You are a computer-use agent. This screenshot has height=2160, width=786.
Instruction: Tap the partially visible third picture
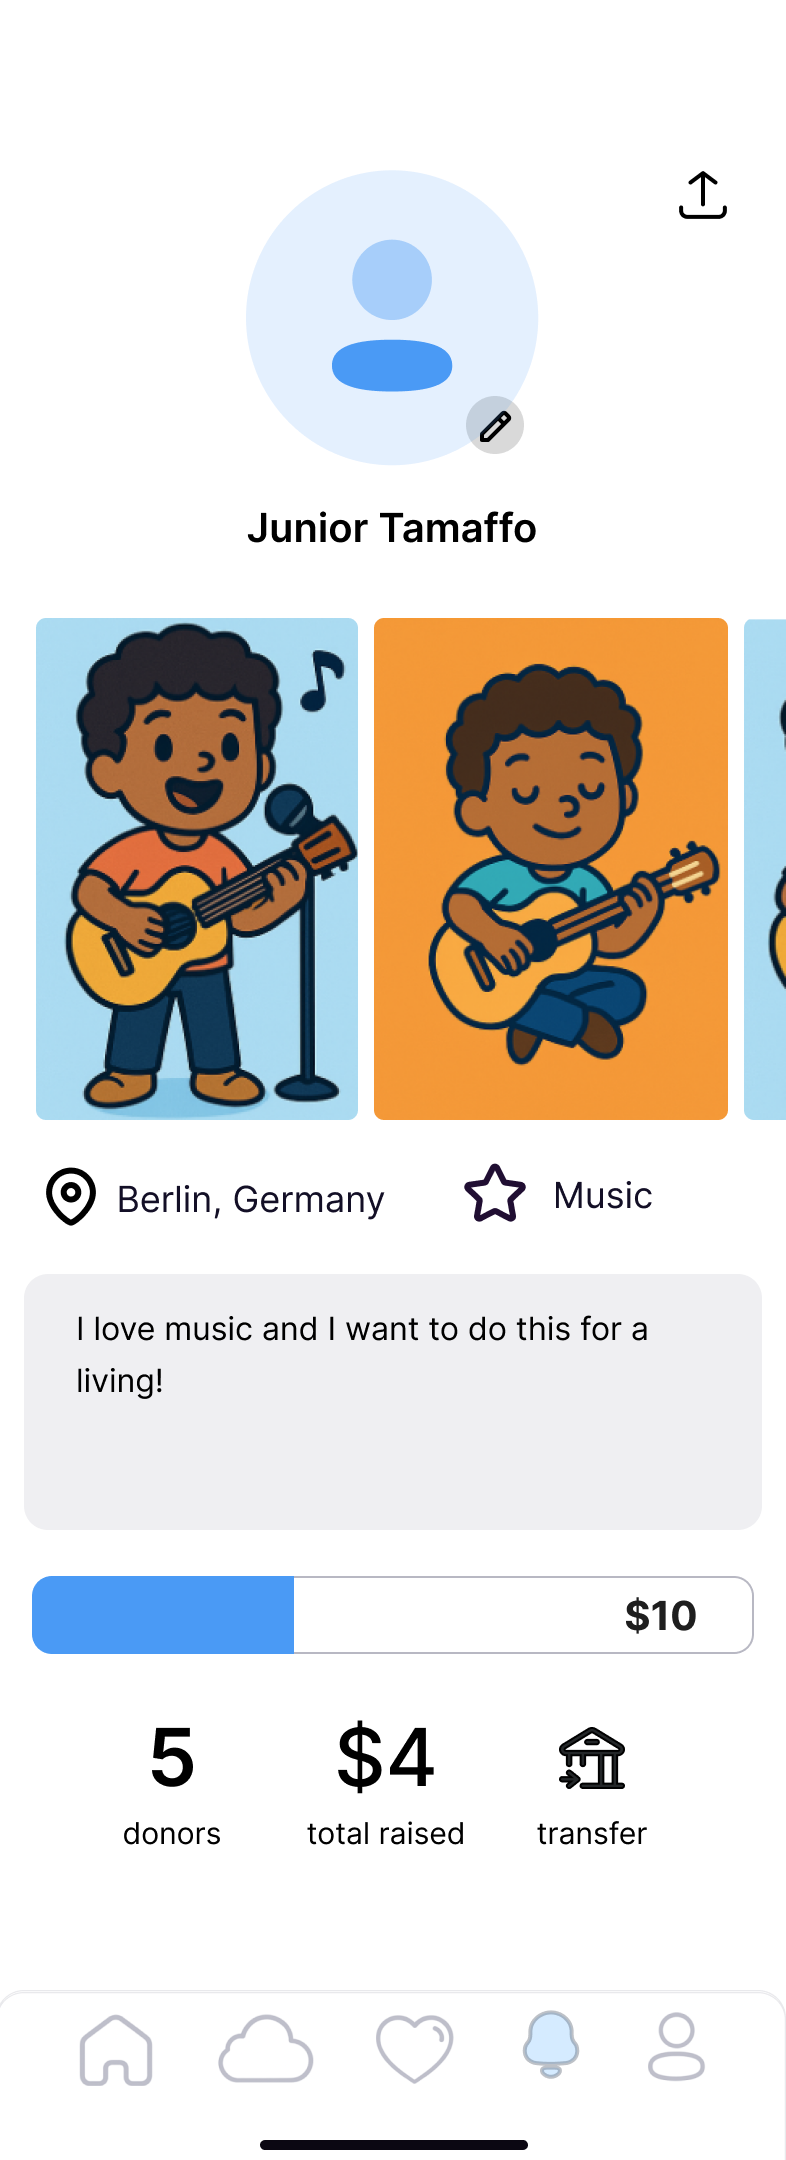click(x=766, y=868)
